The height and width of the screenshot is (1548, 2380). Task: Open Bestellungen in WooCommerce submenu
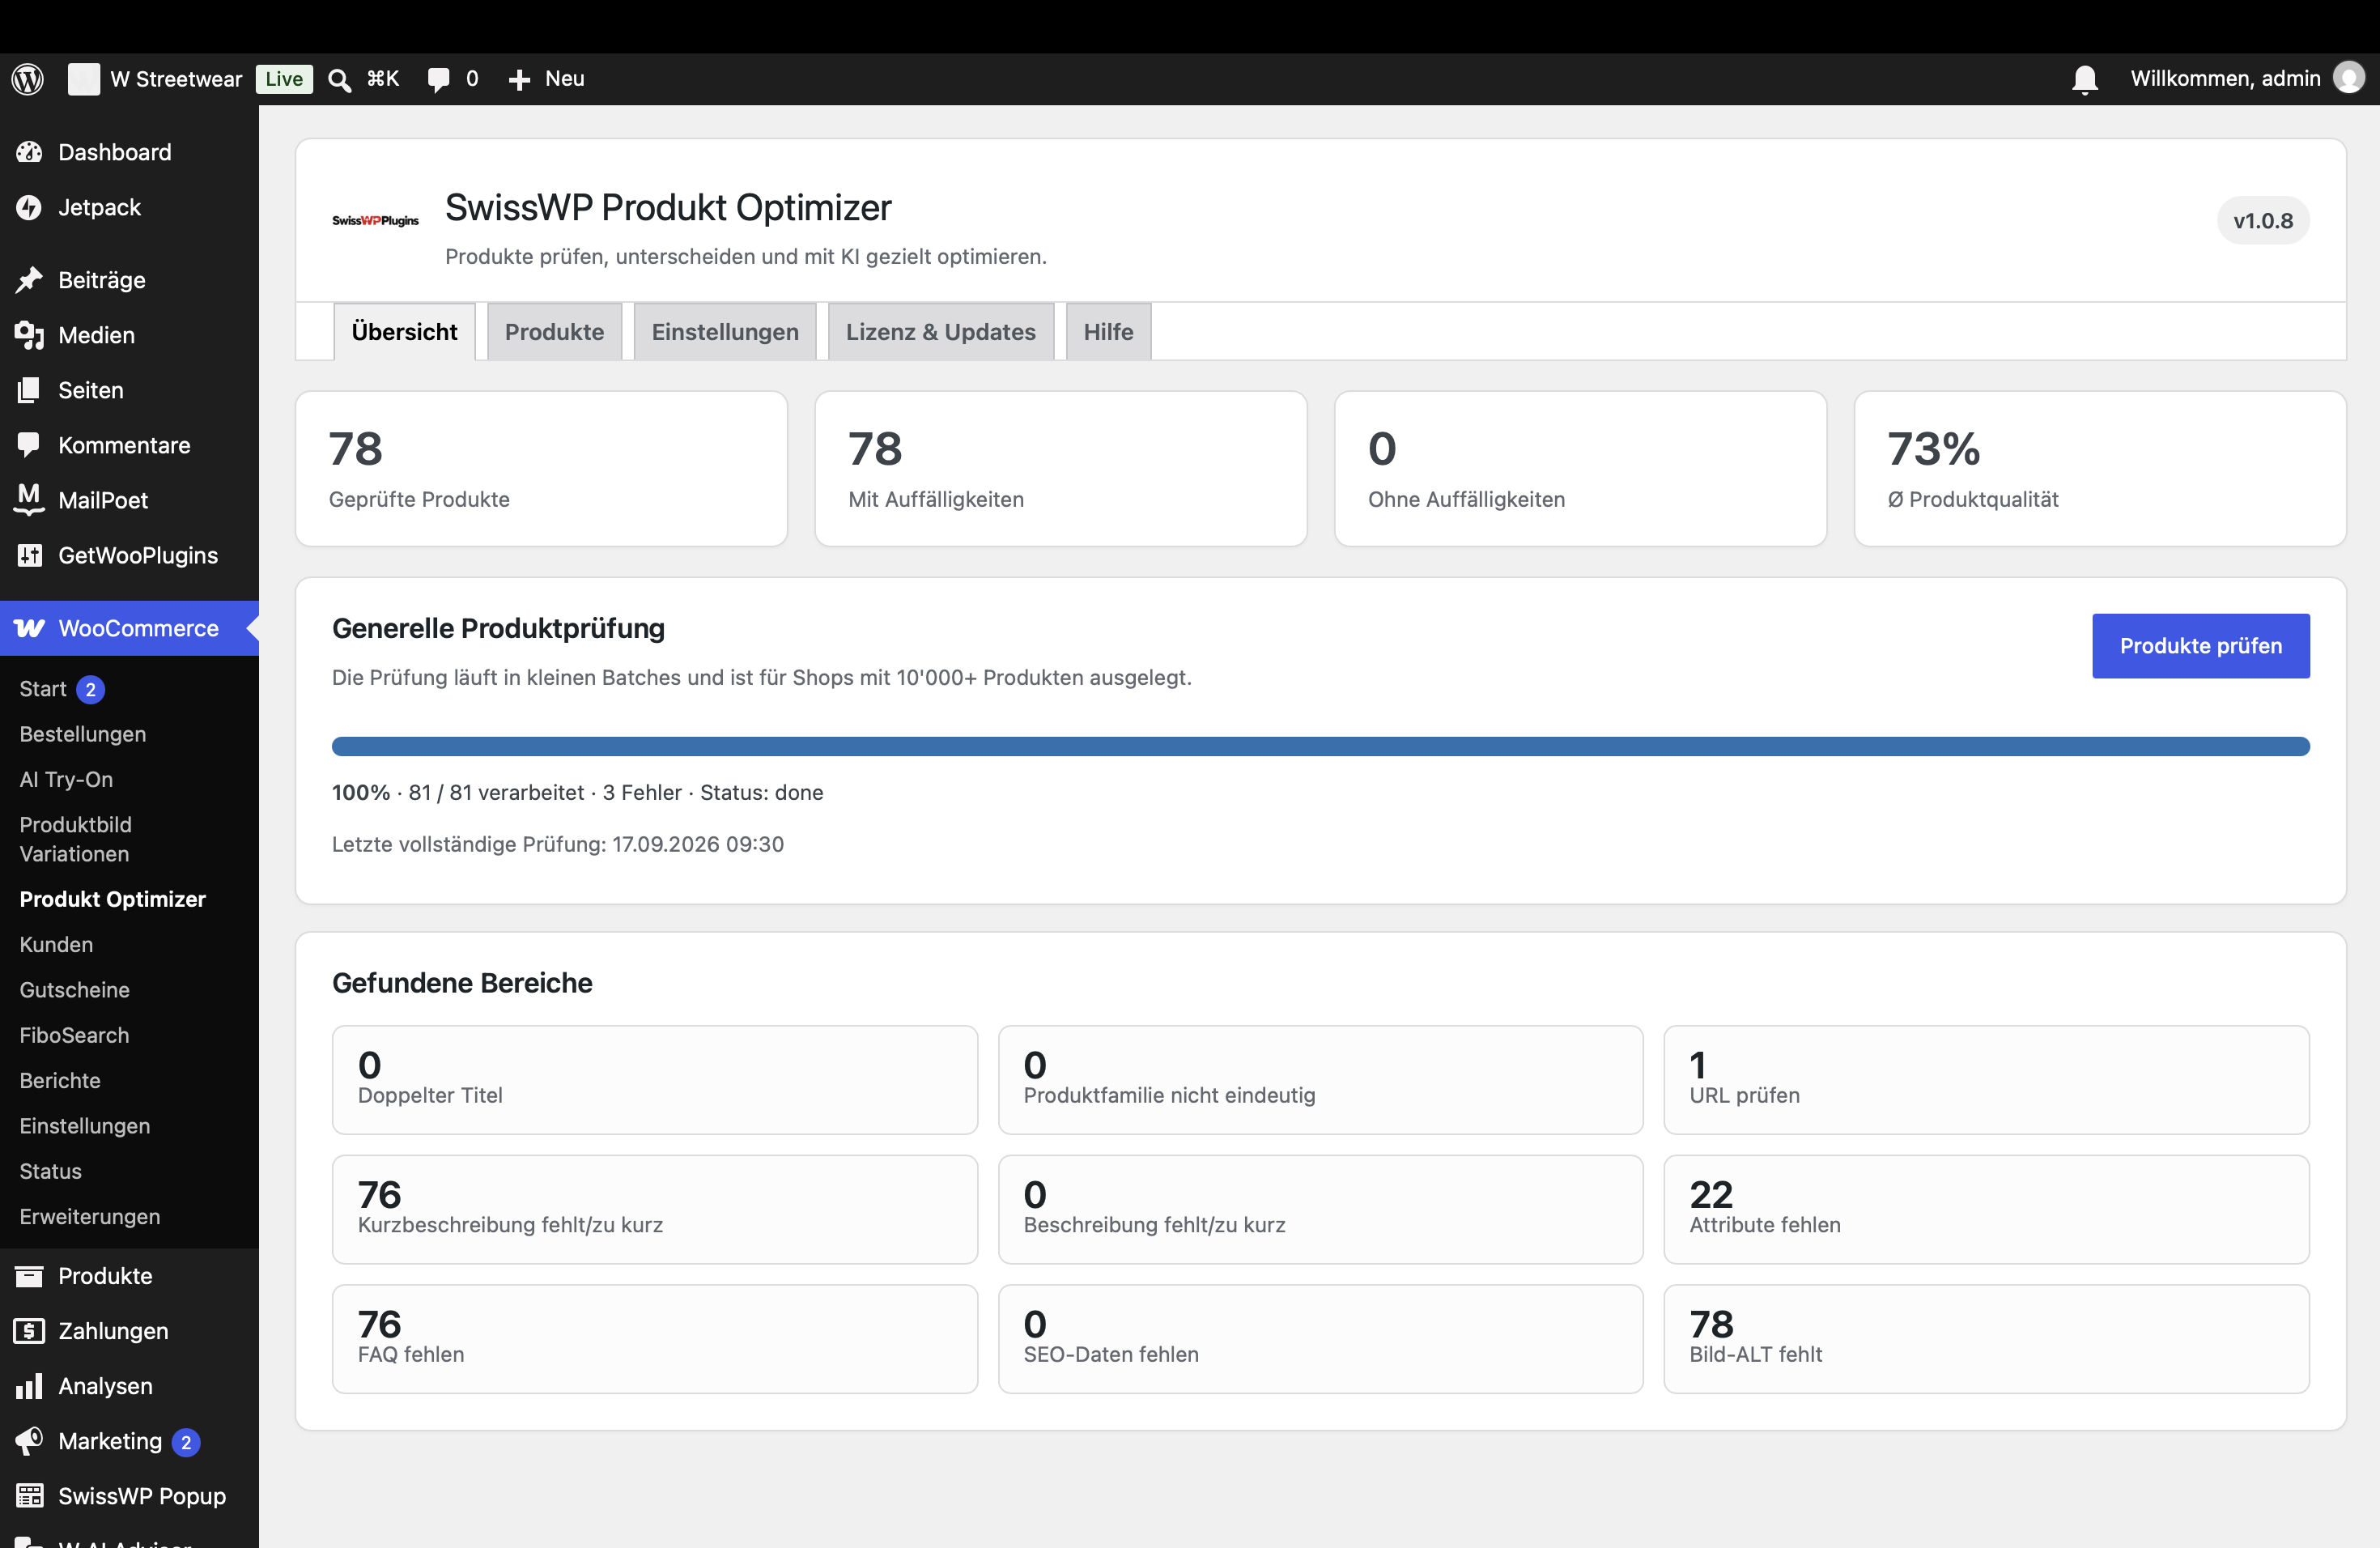point(83,734)
